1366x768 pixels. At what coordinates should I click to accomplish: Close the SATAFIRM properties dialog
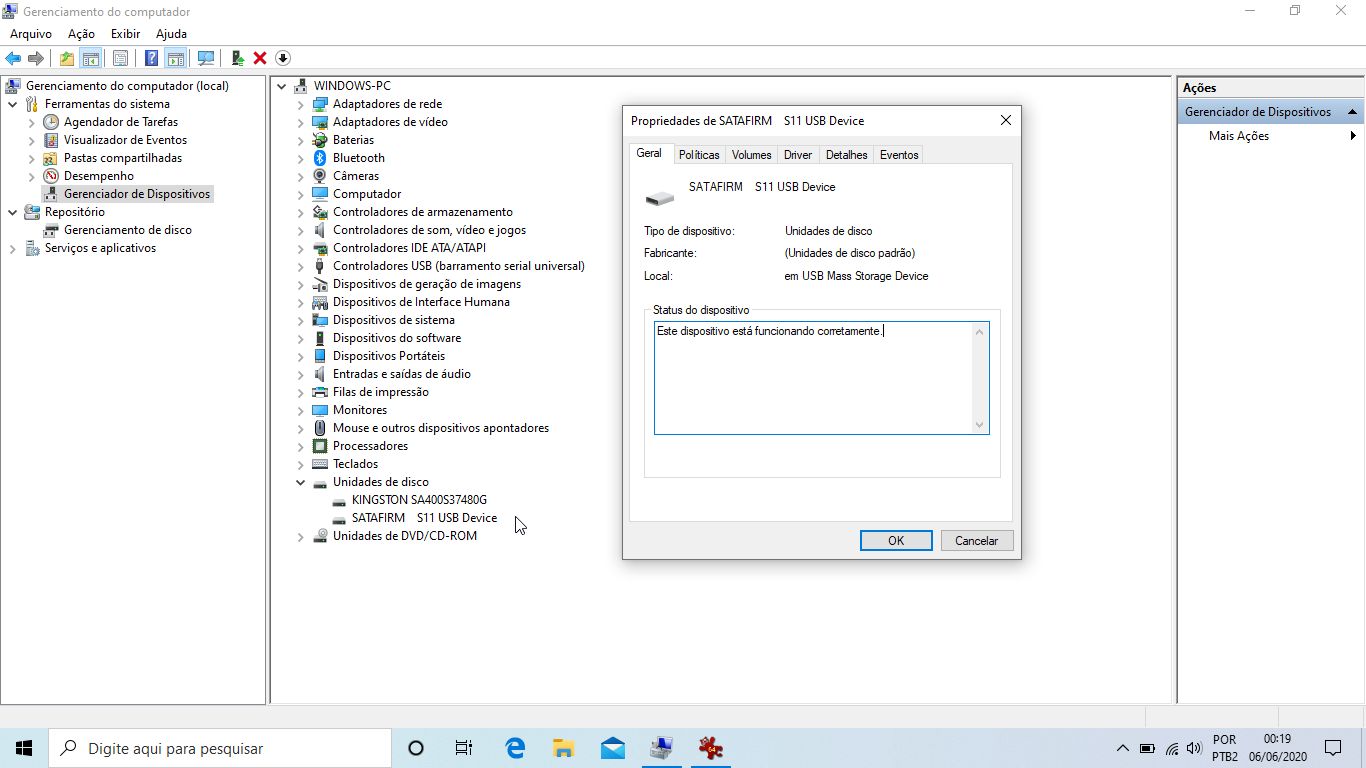(x=1006, y=121)
